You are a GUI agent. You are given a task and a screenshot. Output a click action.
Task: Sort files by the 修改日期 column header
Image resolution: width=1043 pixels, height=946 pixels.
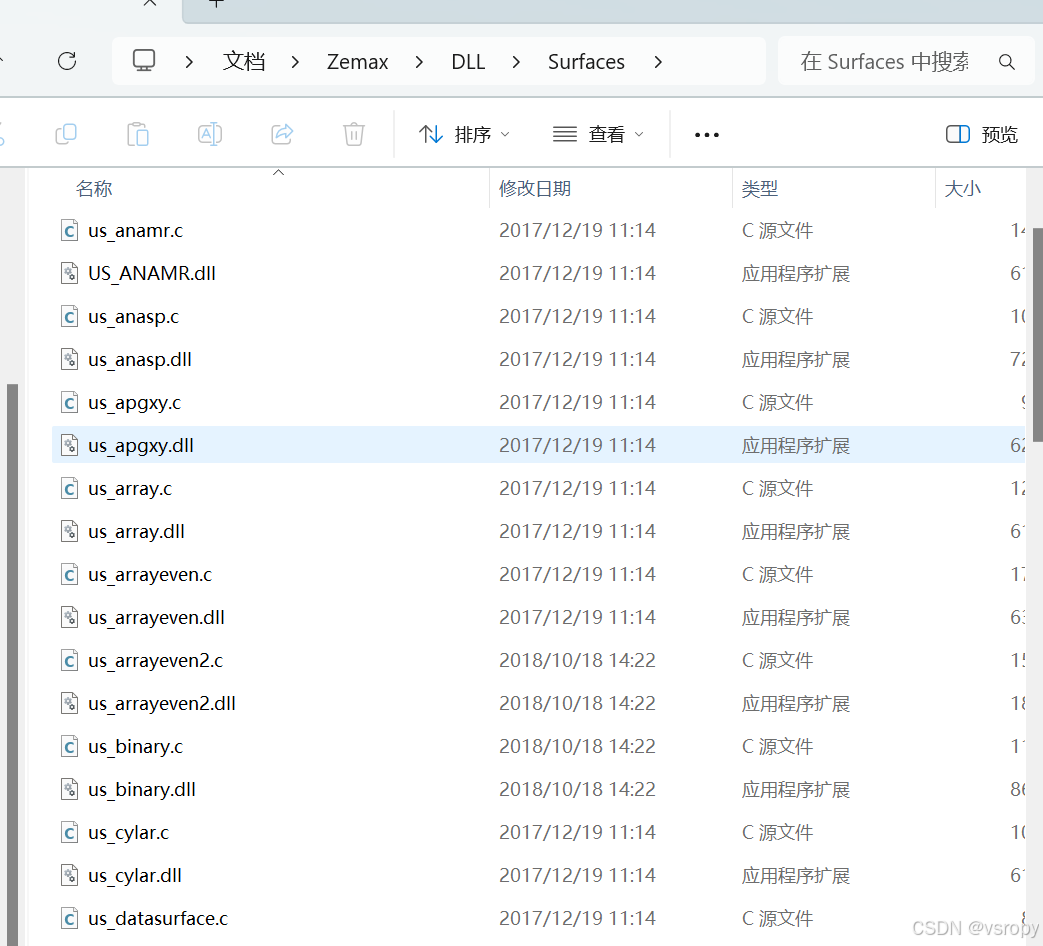pos(536,188)
